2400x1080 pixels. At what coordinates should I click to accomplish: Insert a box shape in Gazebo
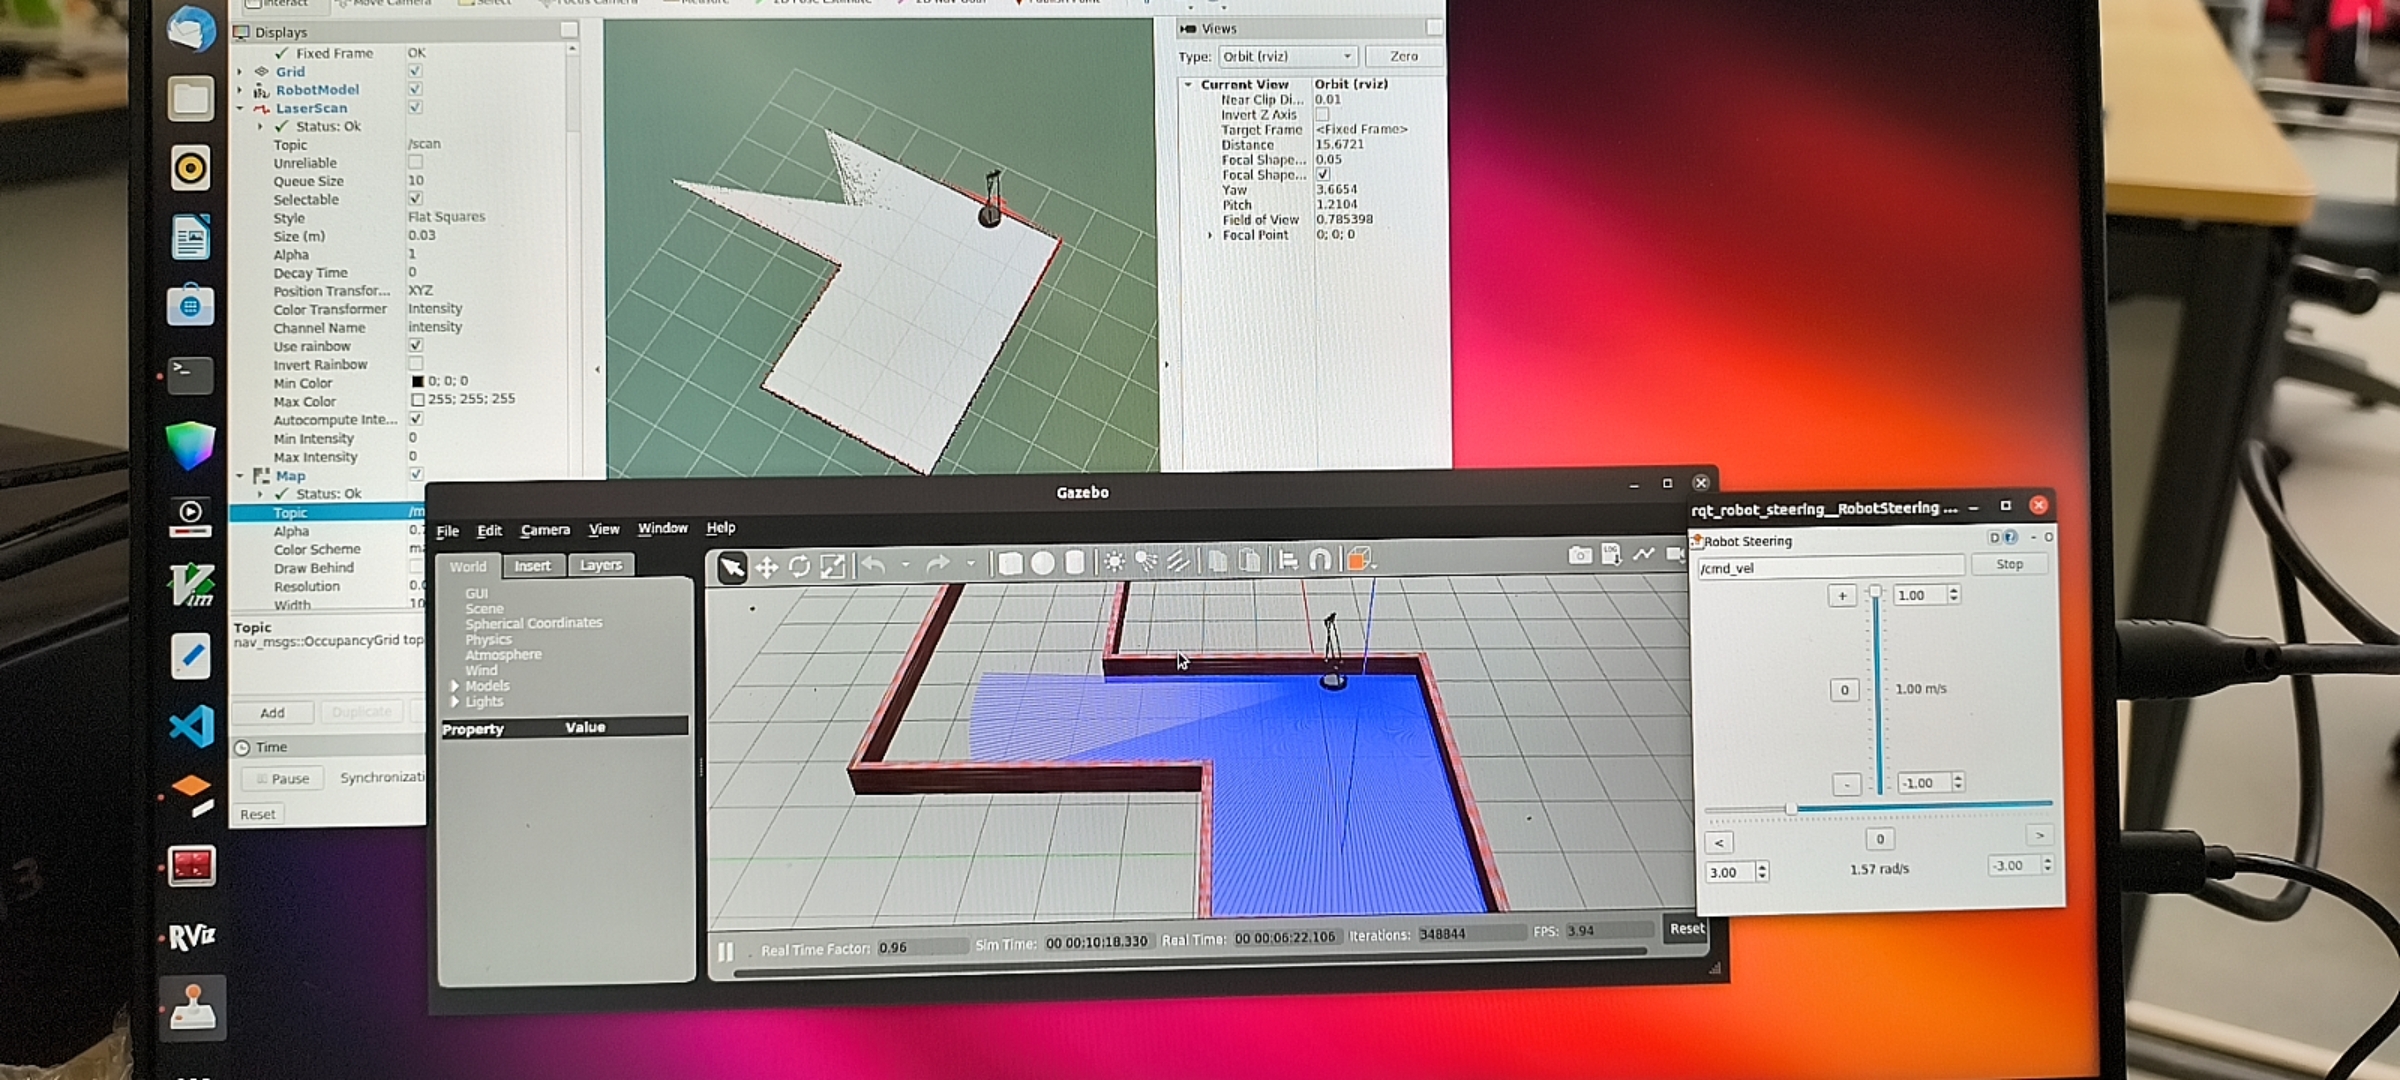pyautogui.click(x=1010, y=564)
